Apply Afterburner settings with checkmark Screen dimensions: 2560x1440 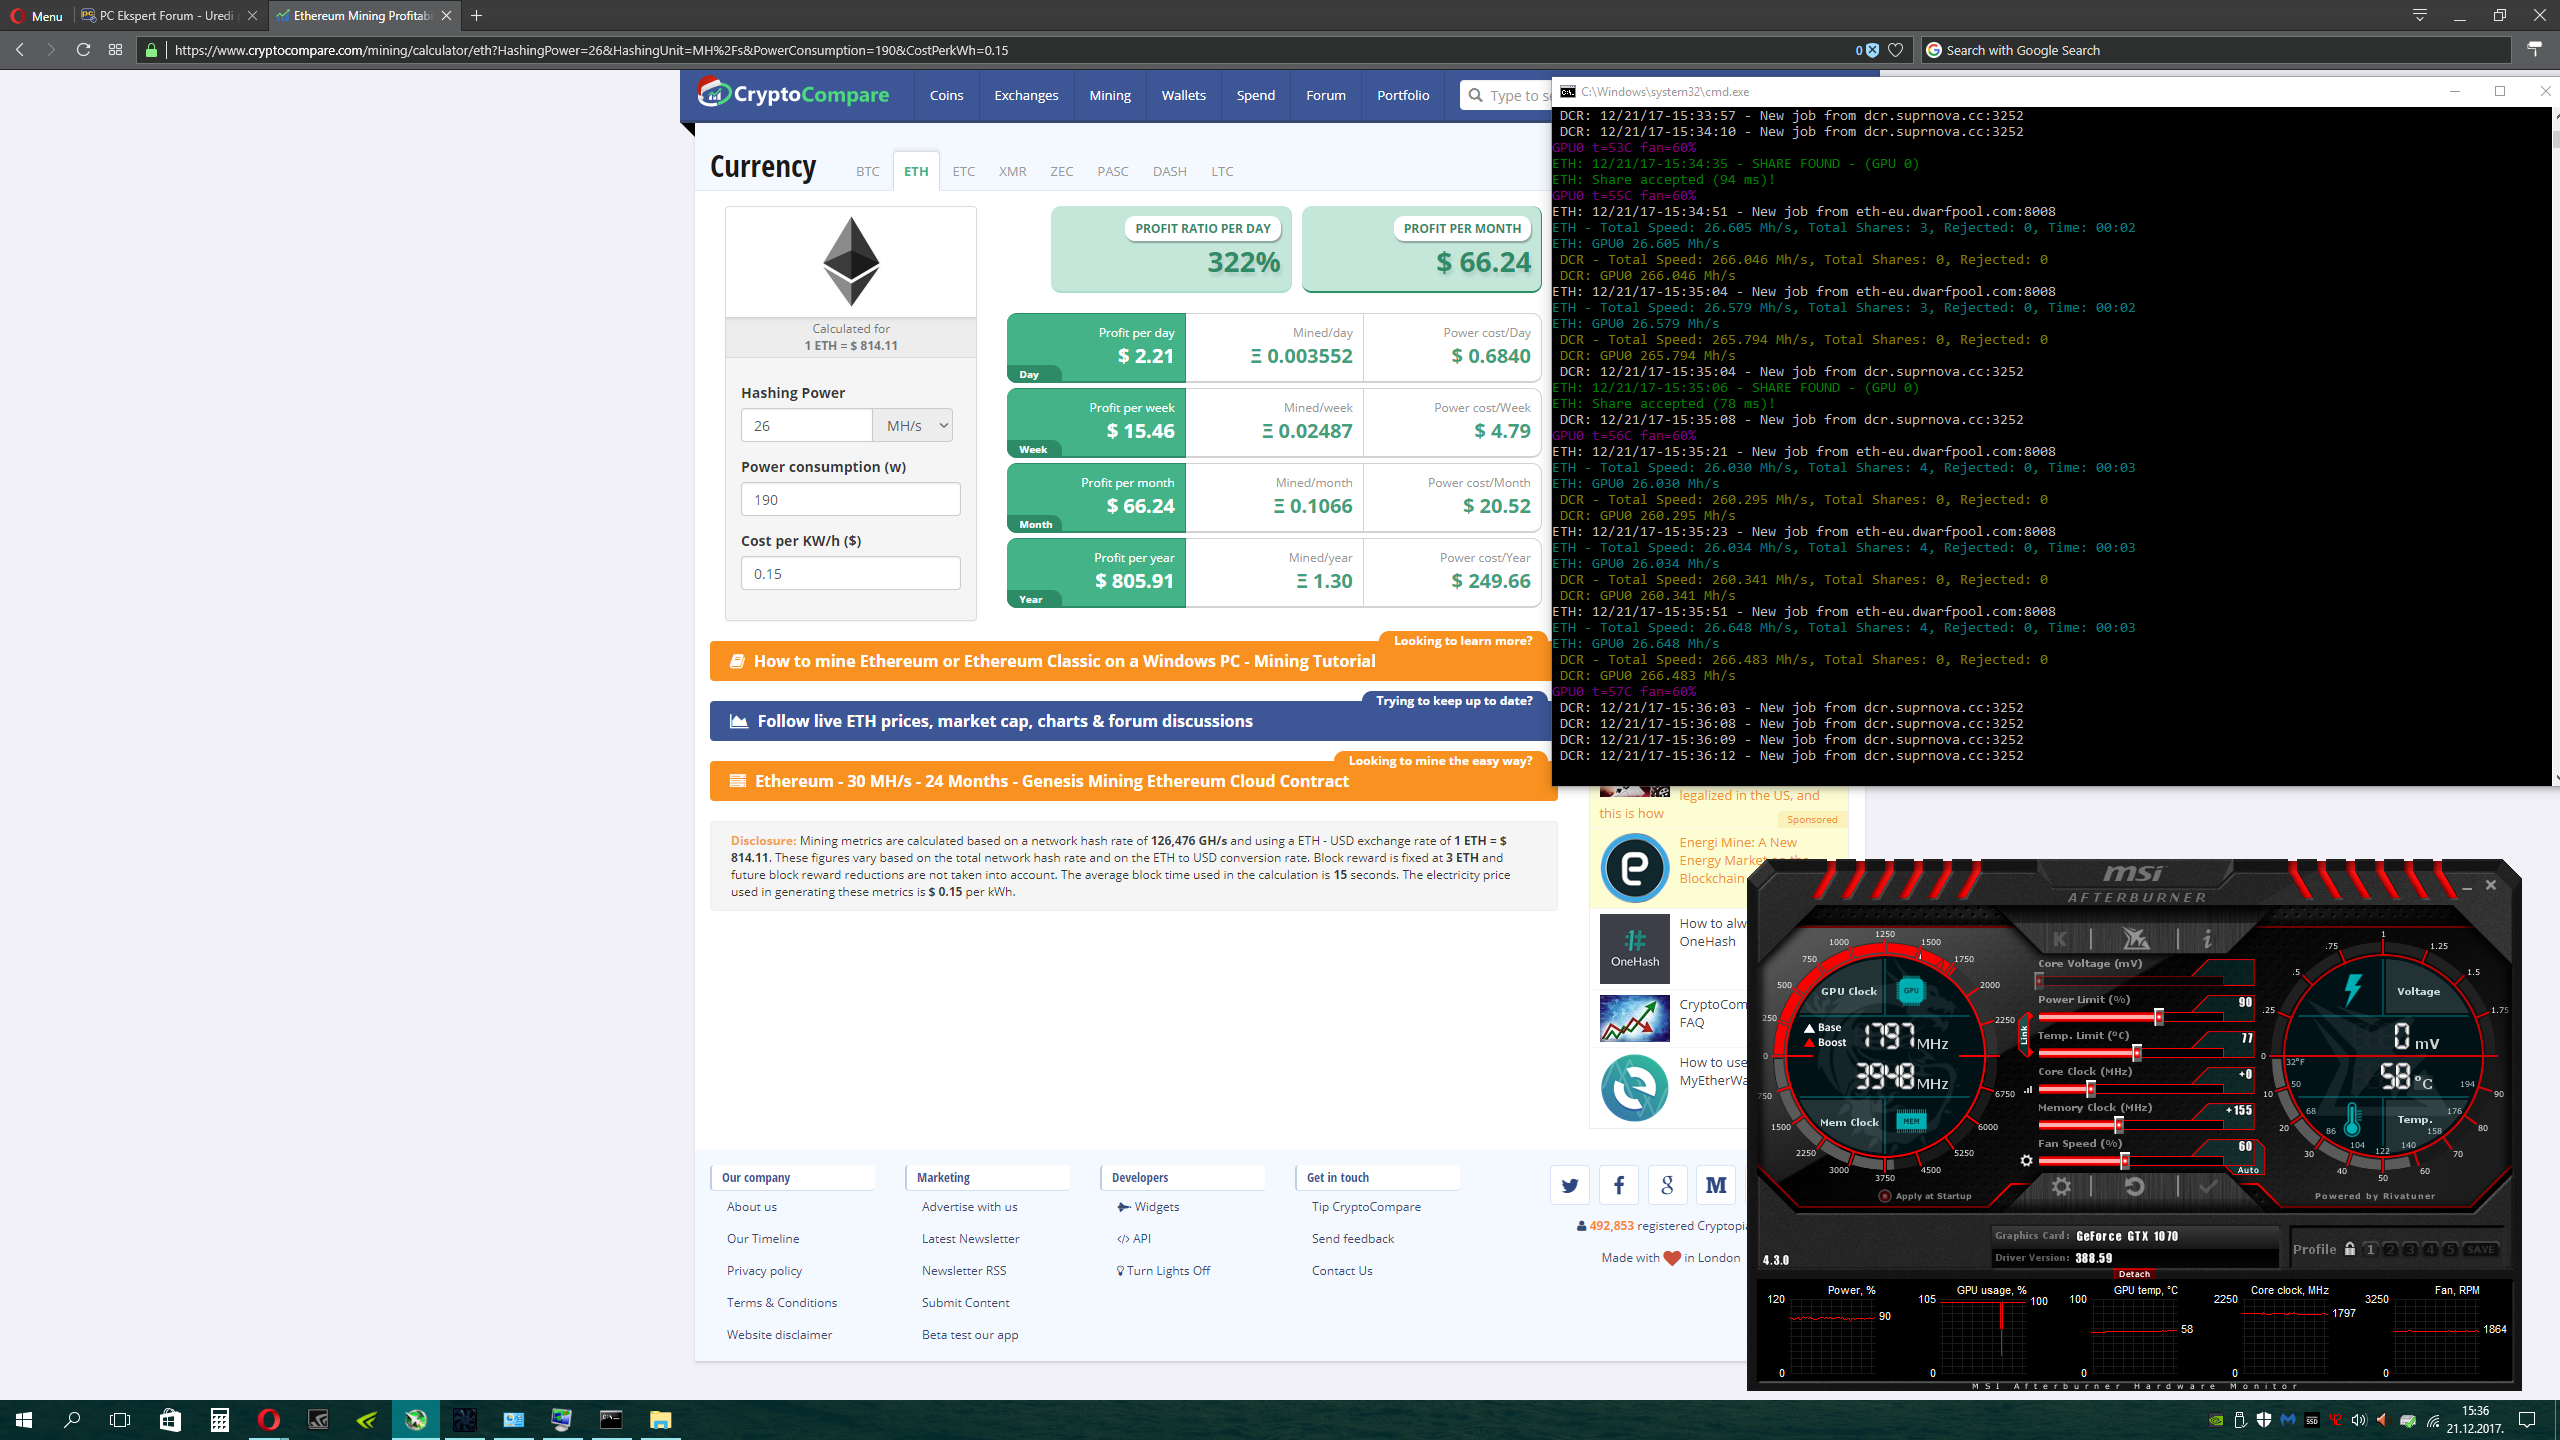point(2208,1187)
